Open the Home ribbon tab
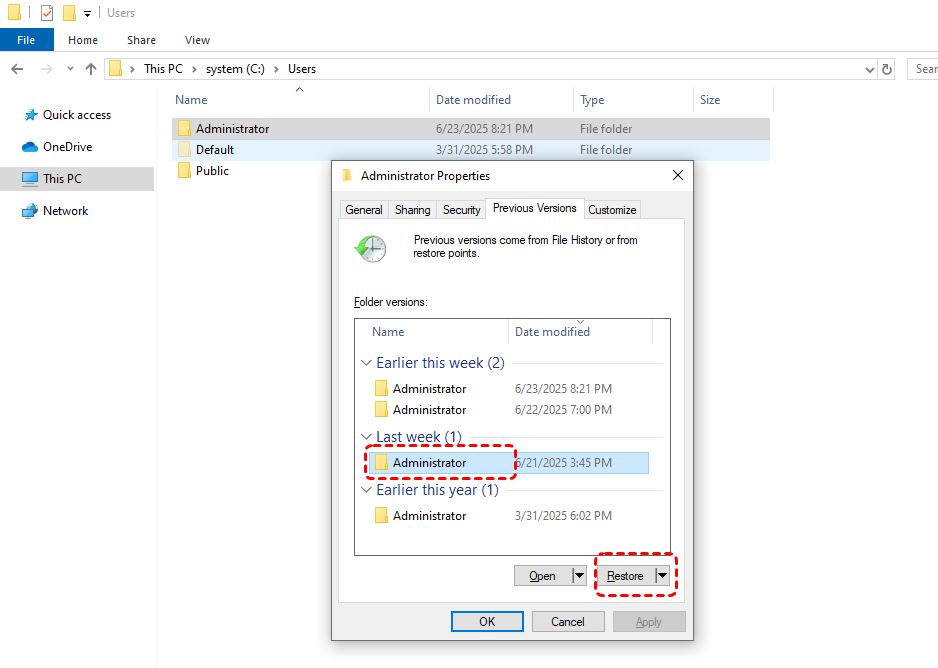This screenshot has width=938, height=668. [83, 40]
